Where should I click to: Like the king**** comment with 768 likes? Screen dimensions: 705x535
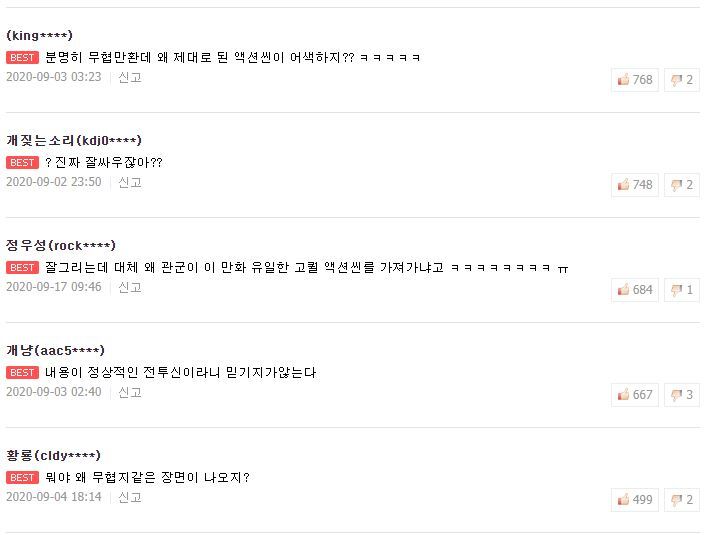click(x=635, y=80)
